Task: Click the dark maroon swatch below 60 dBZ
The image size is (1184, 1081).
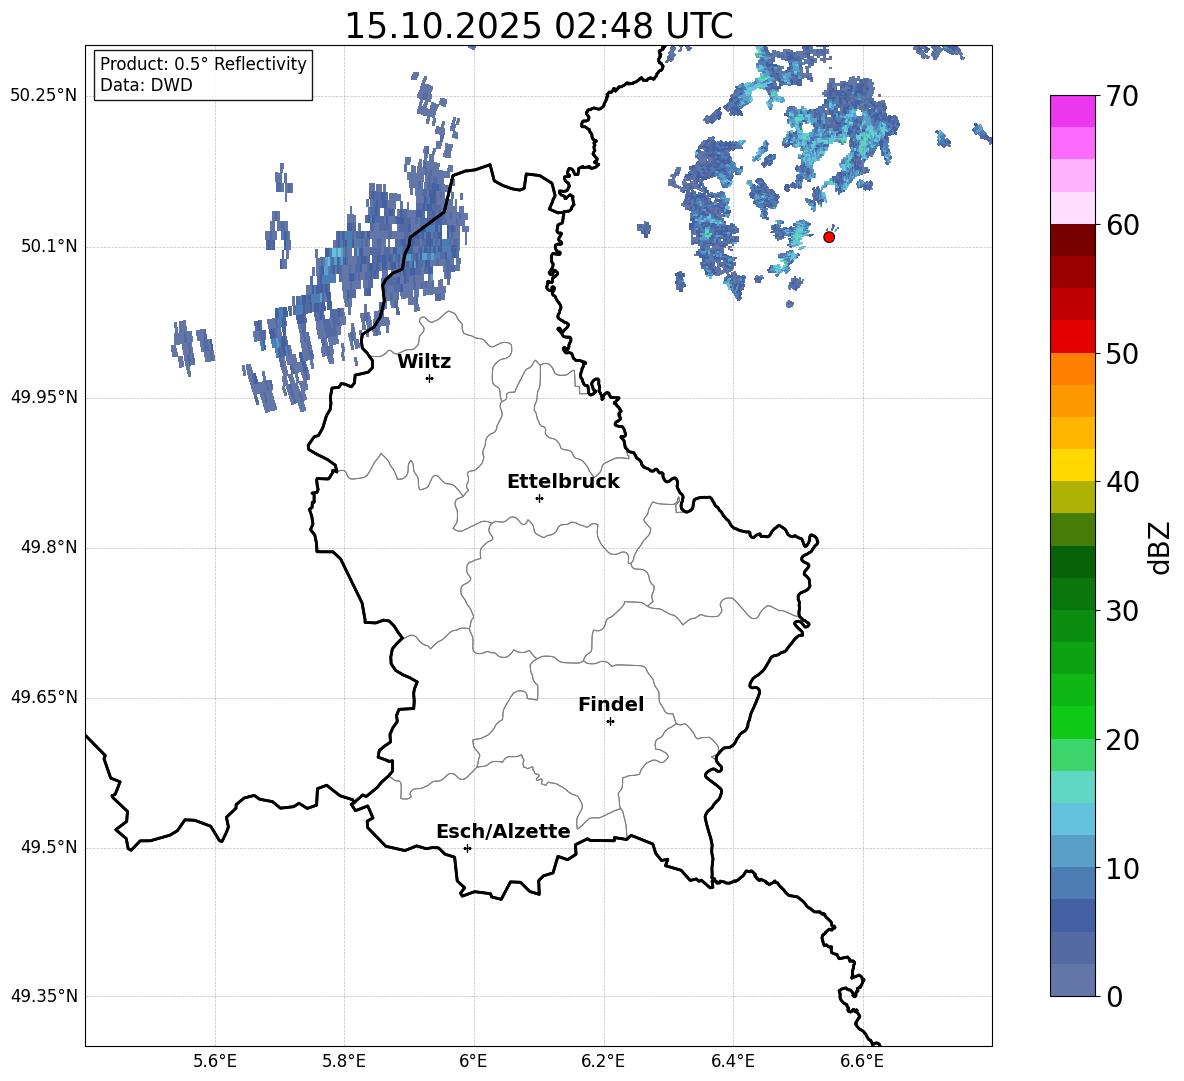Action: click(x=1073, y=240)
